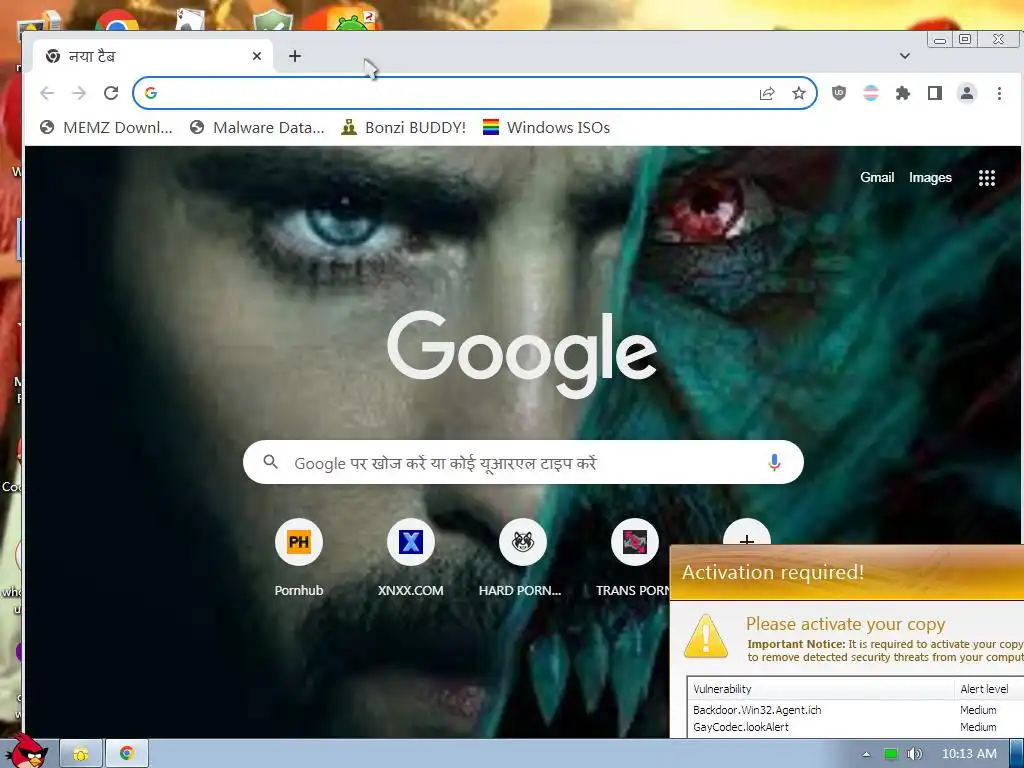
Task: Select Backdoor.Win32.Agent.ich row in popup
Action: (855, 710)
